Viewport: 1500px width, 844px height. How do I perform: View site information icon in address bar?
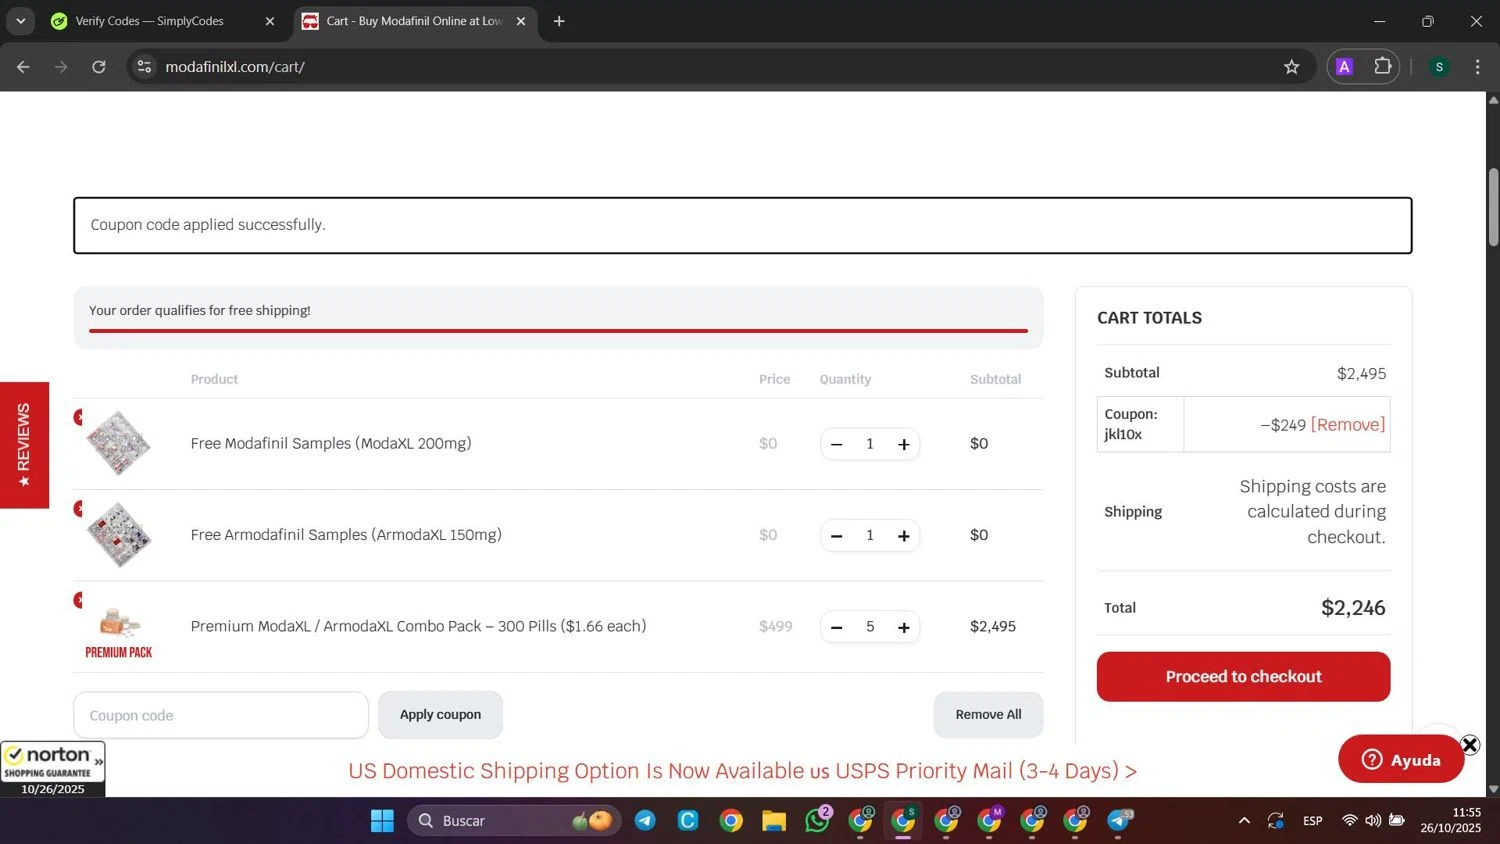(144, 67)
